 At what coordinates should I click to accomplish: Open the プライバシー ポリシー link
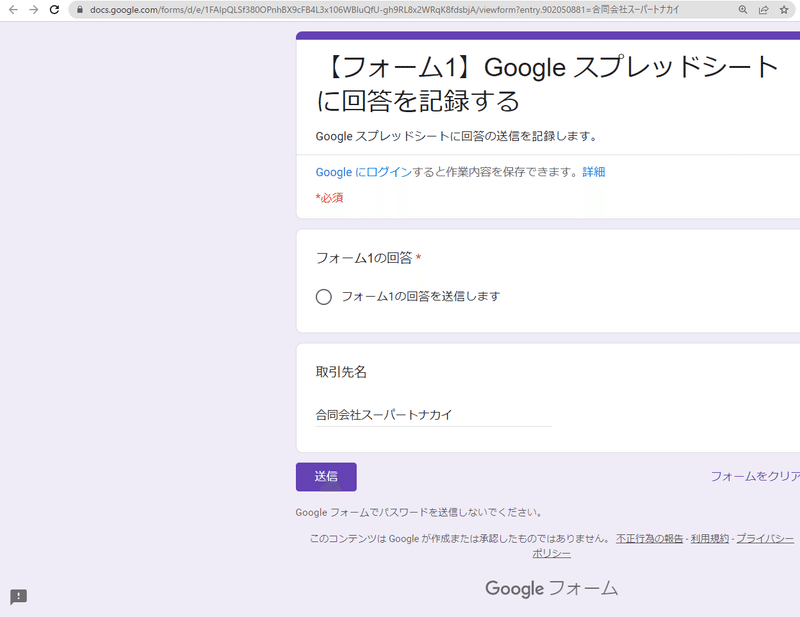(x=765, y=538)
